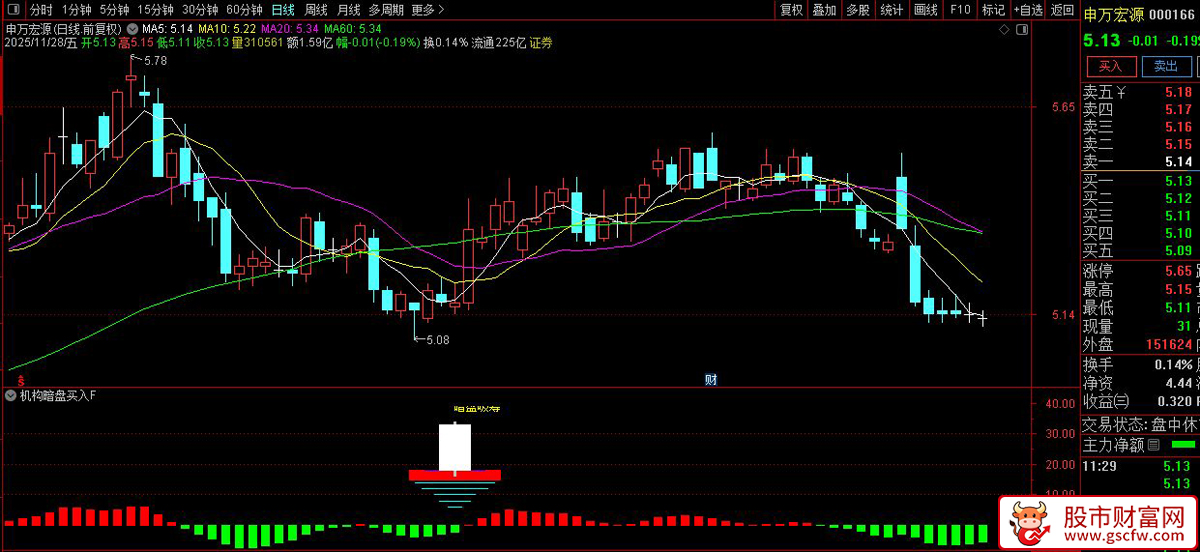Viewport: 1200px width, 552px height.
Task: Open F10 company information
Action: click(960, 10)
